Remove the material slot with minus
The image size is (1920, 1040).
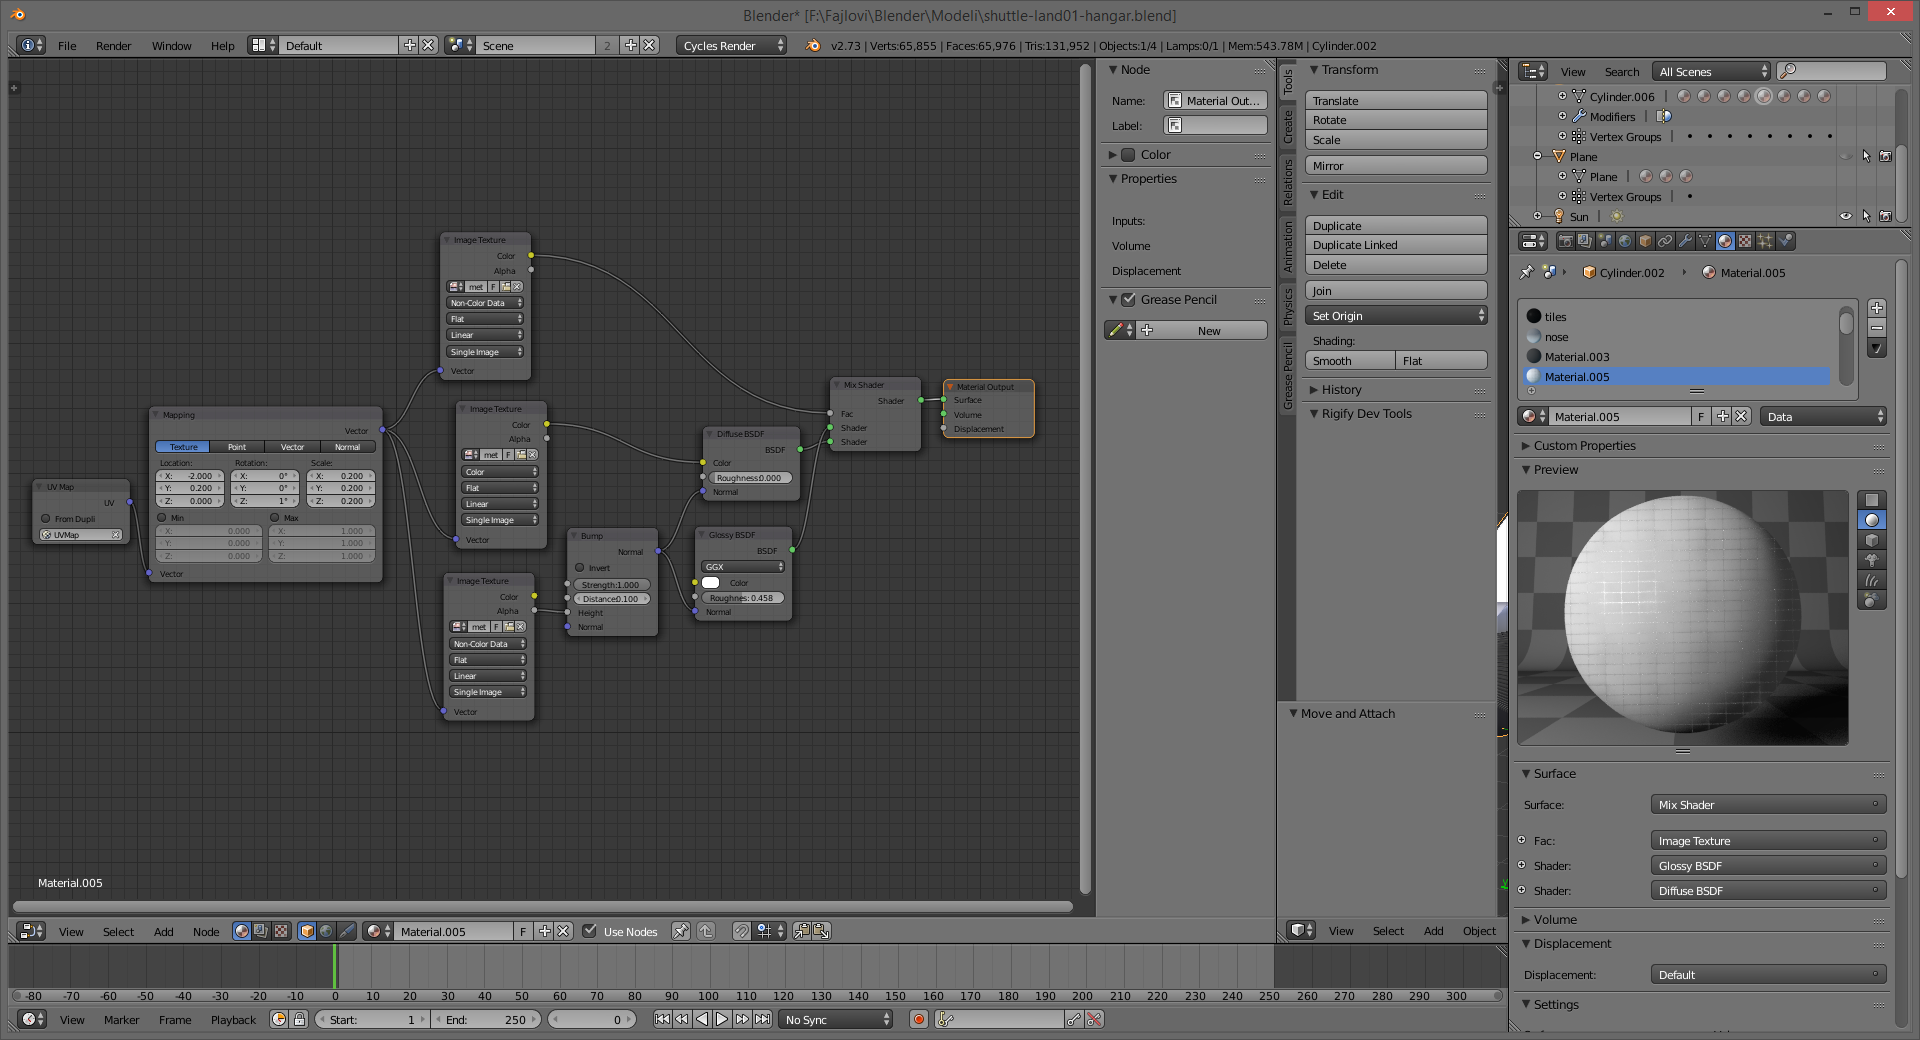1877,328
